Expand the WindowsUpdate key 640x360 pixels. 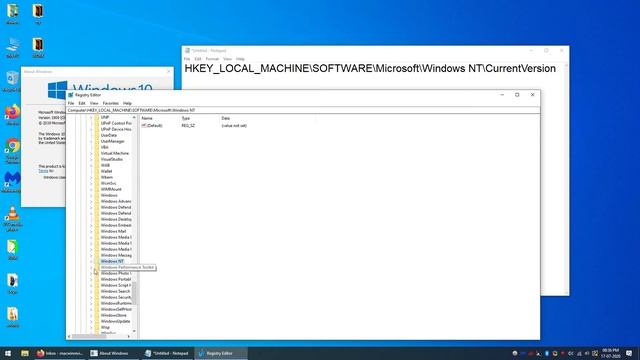coord(91,321)
